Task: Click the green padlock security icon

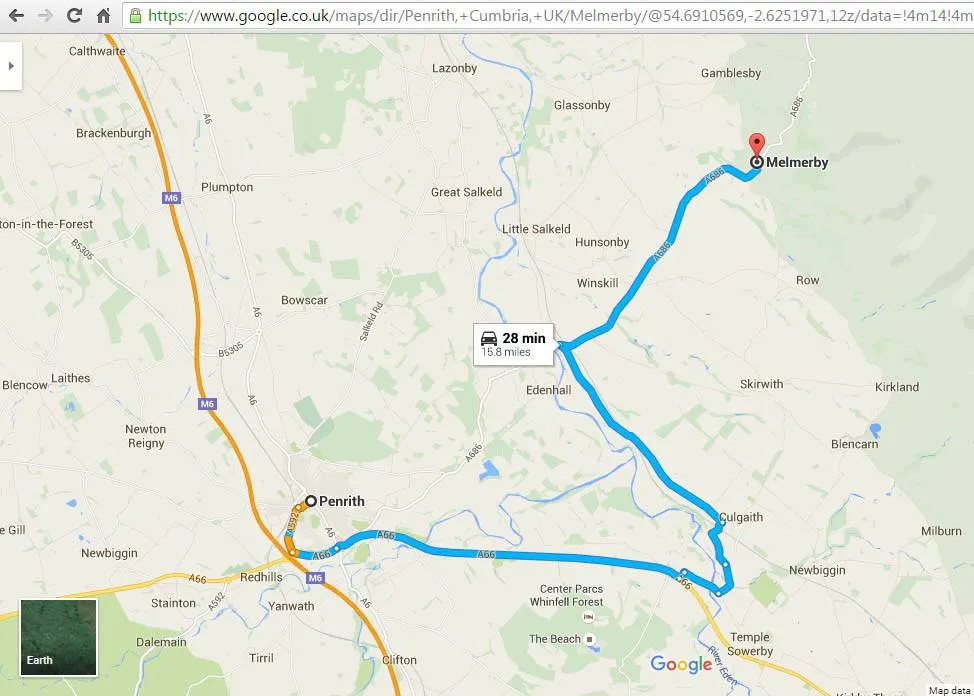Action: (x=135, y=16)
